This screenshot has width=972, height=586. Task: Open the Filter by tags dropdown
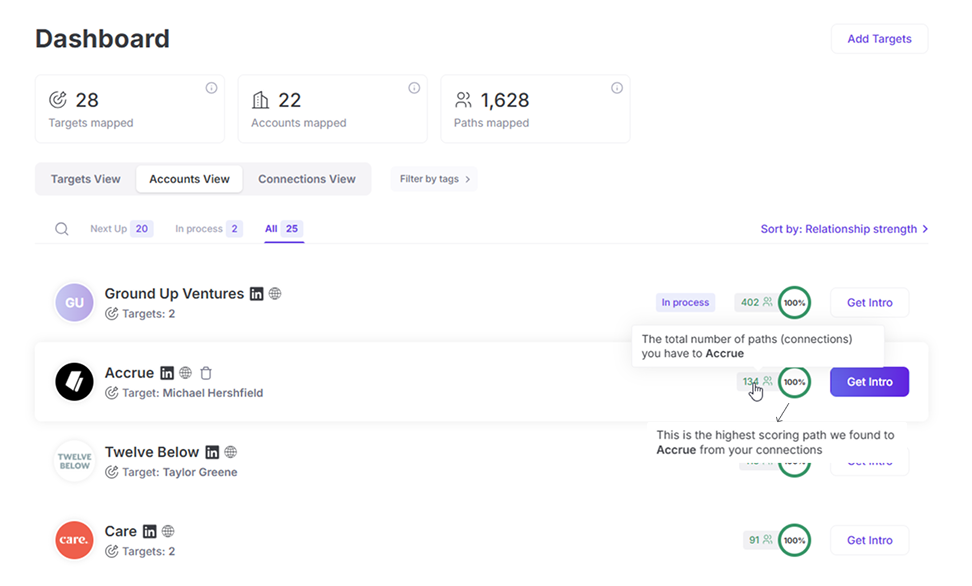click(x=433, y=178)
